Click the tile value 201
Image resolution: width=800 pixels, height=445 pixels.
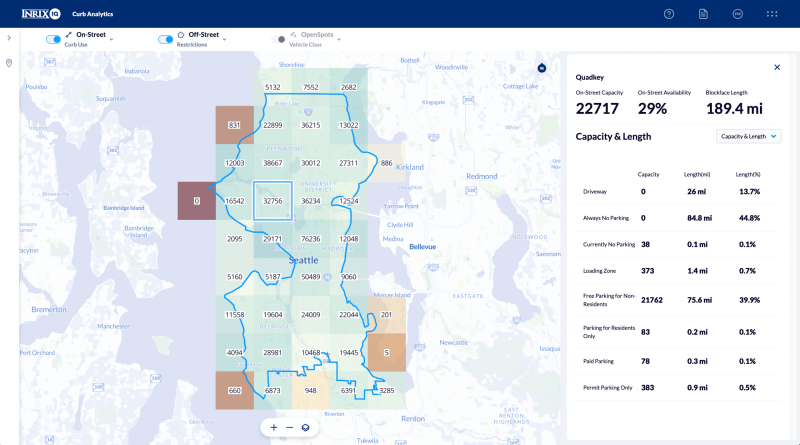[x=387, y=315]
